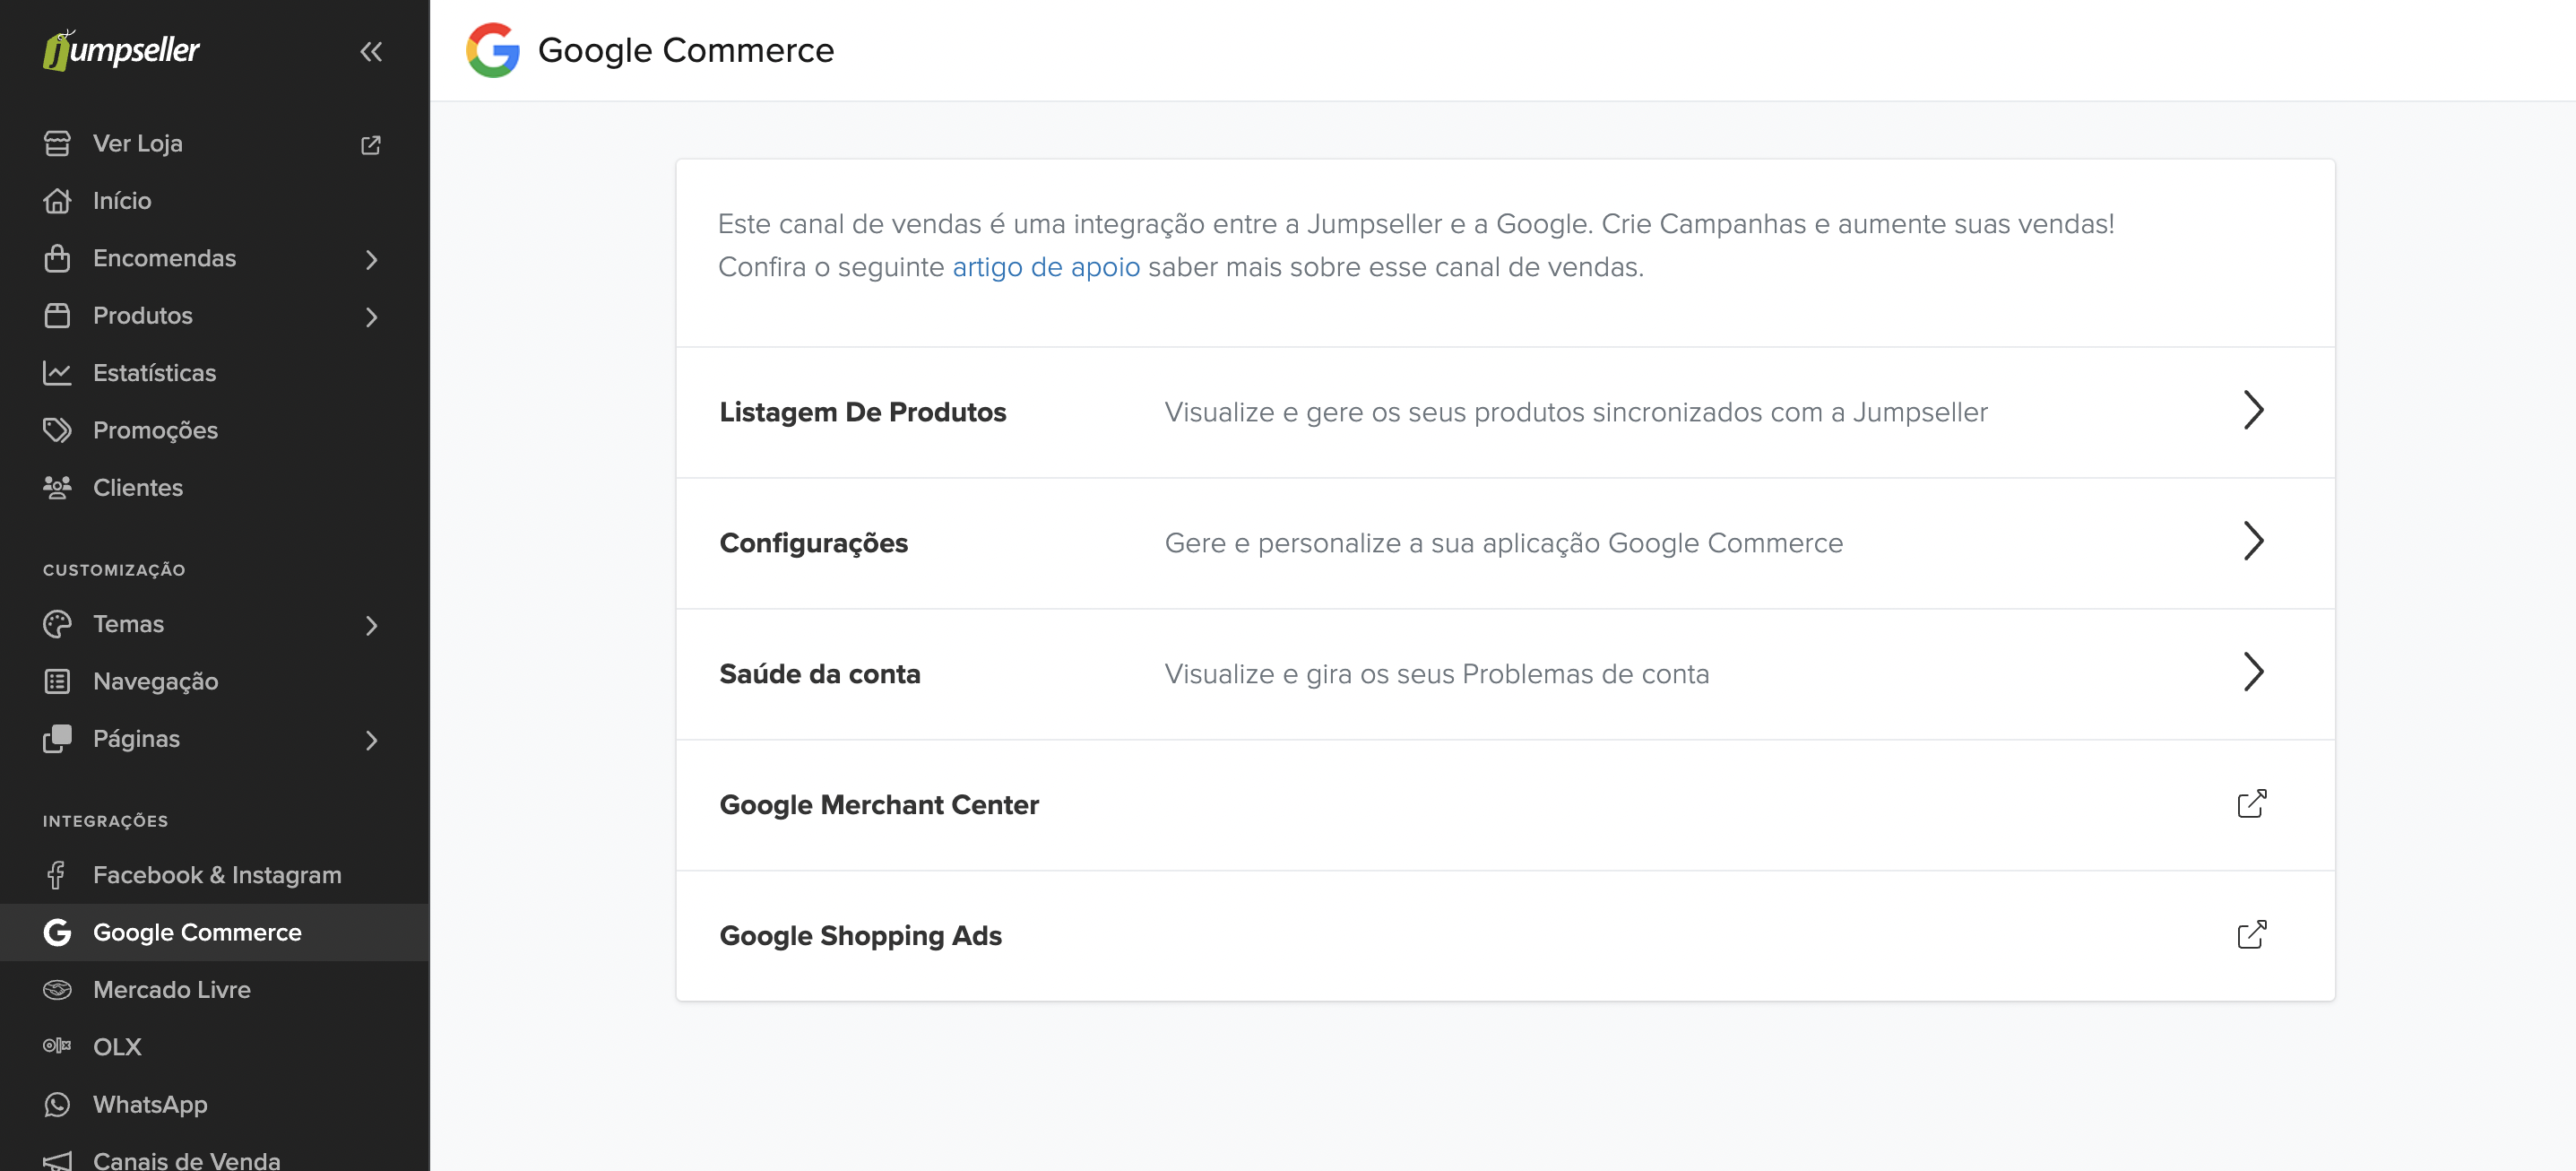This screenshot has width=2576, height=1171.
Task: Open the Promoções menu item
Action: (155, 430)
